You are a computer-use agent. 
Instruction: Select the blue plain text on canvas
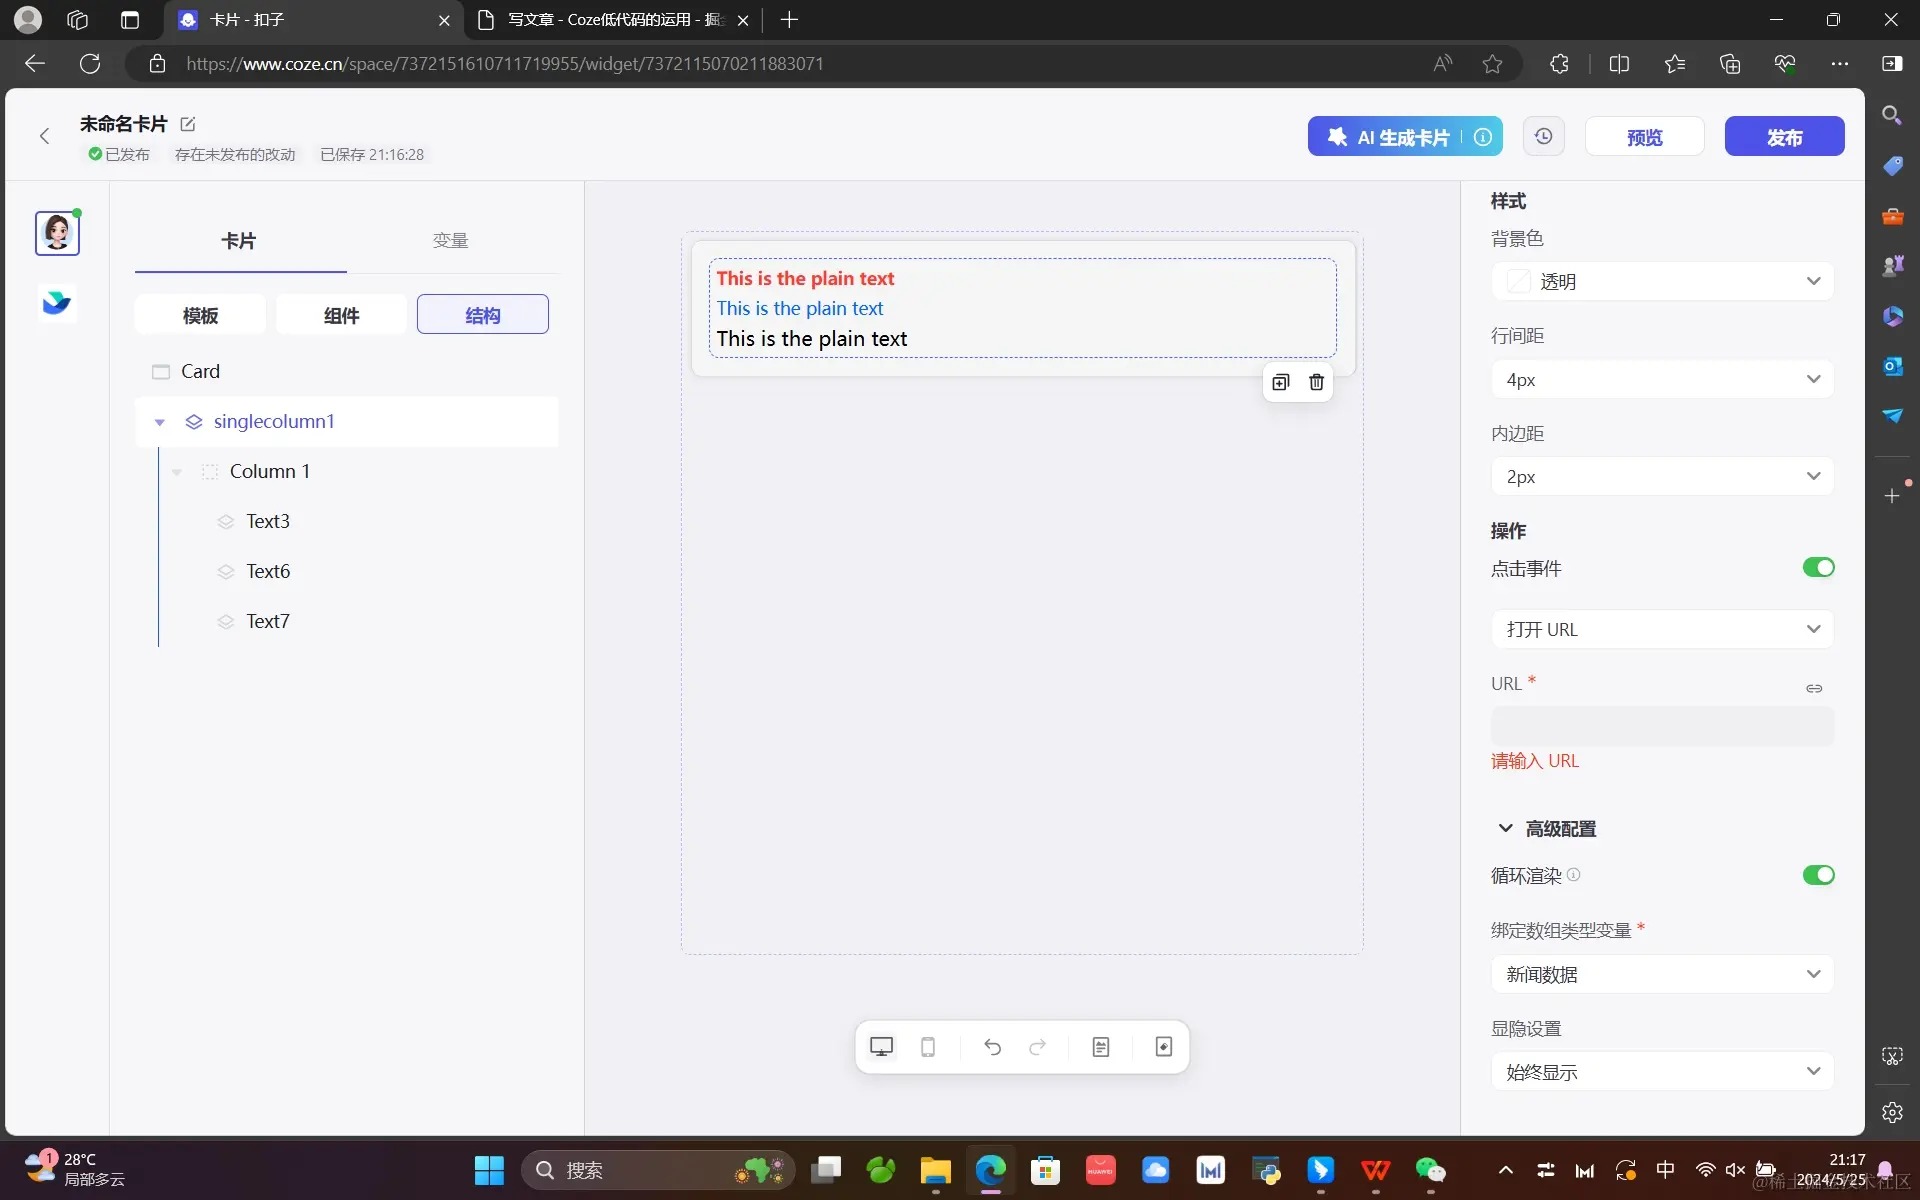(x=800, y=309)
